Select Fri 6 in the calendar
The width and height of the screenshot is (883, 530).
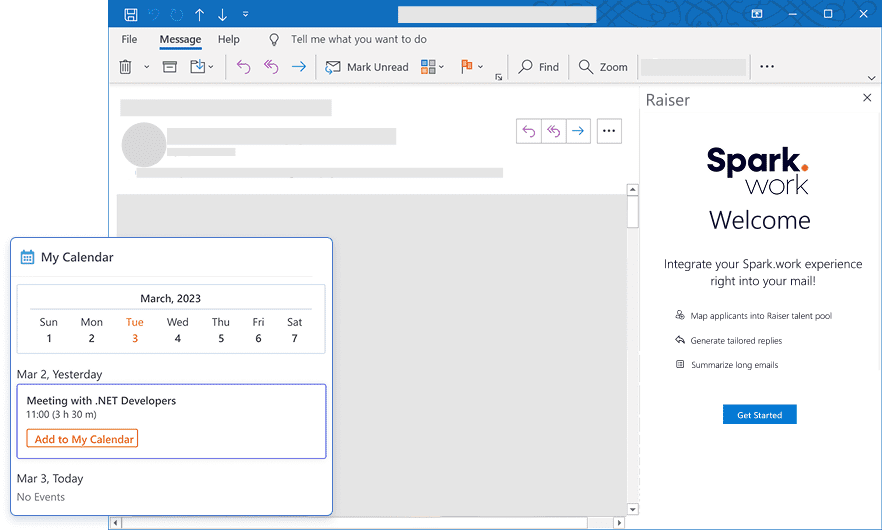click(258, 330)
